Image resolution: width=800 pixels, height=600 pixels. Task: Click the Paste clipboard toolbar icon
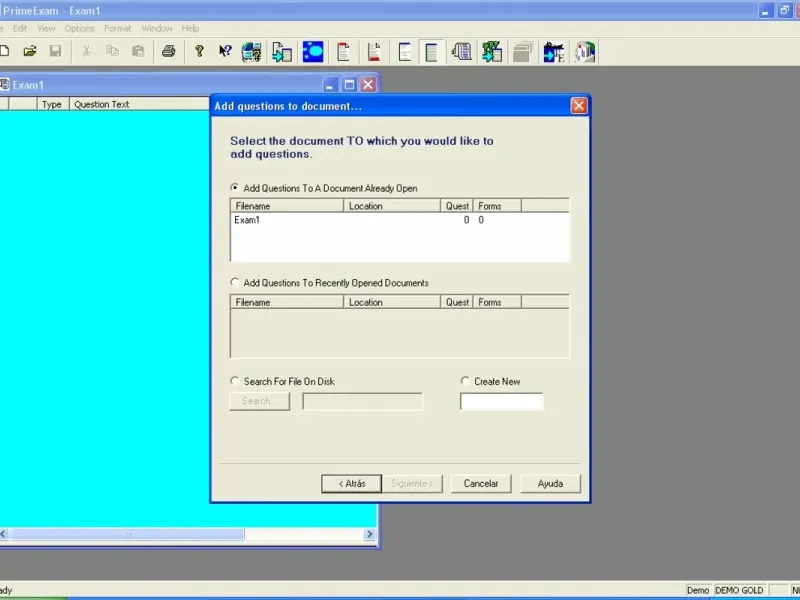coord(138,51)
